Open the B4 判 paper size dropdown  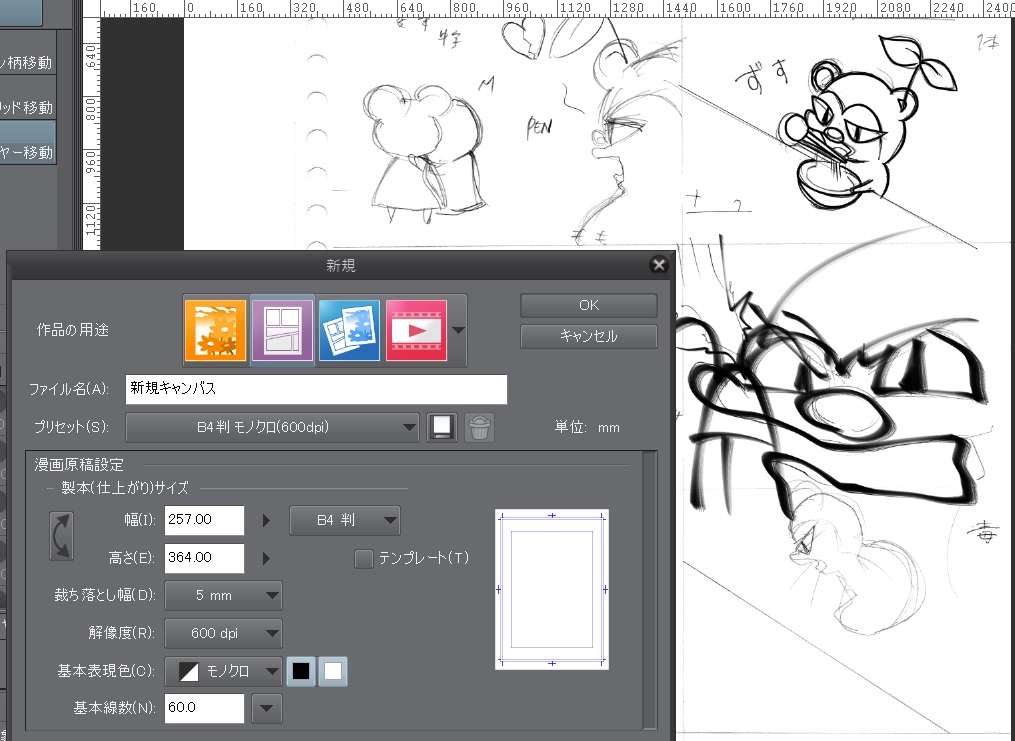coord(344,520)
